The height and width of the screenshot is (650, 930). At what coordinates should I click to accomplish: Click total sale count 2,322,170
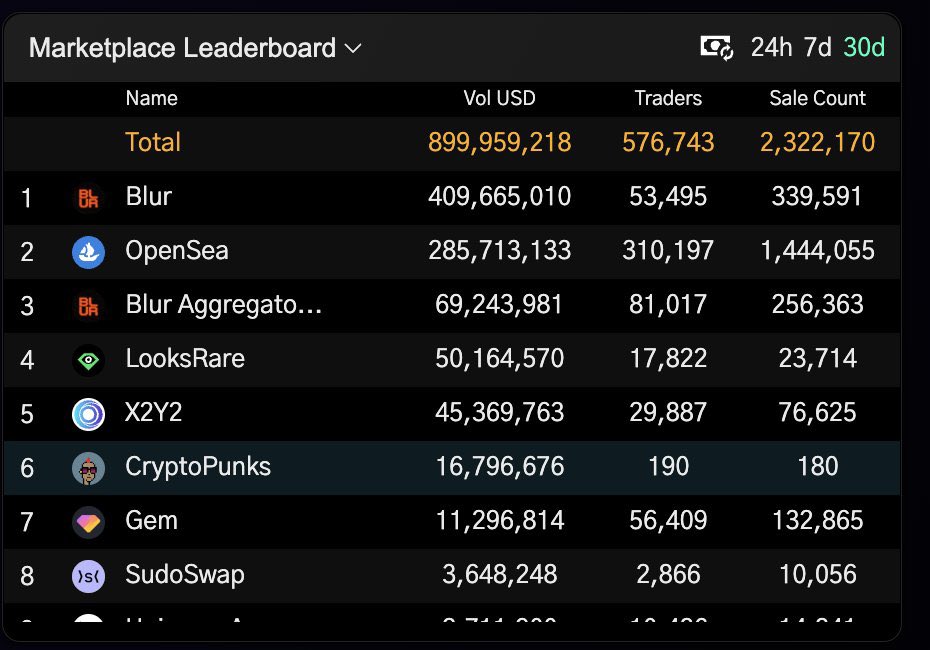[817, 142]
